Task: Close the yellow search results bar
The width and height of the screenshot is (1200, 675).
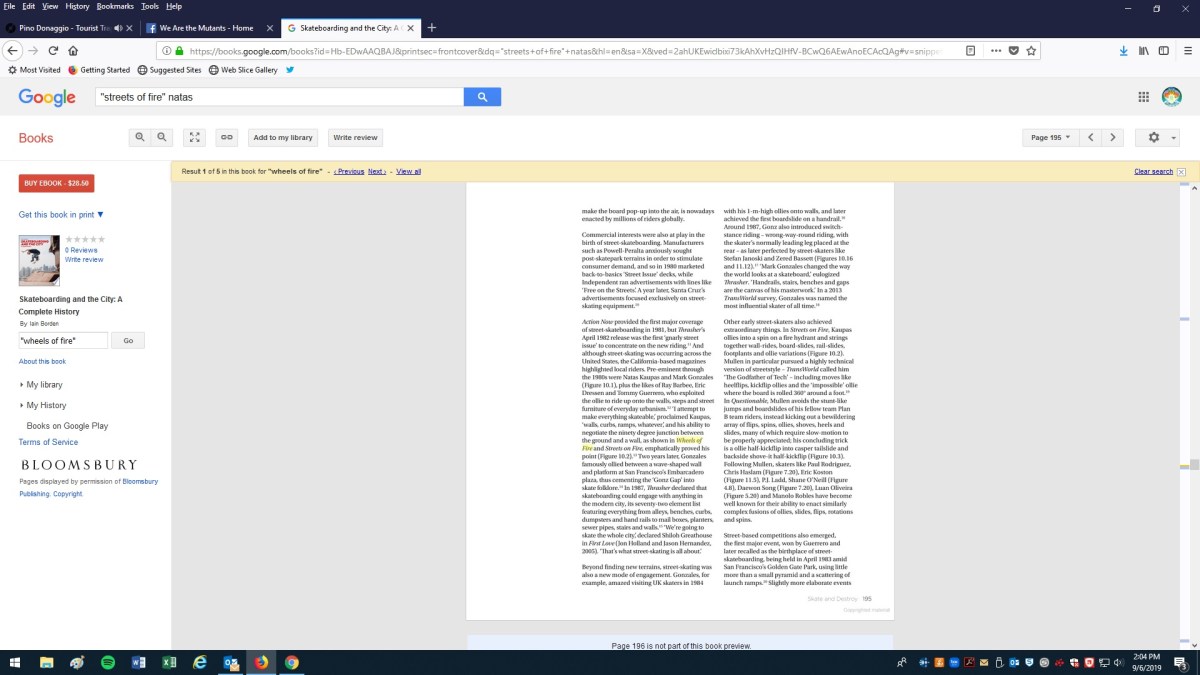Action: [1181, 172]
